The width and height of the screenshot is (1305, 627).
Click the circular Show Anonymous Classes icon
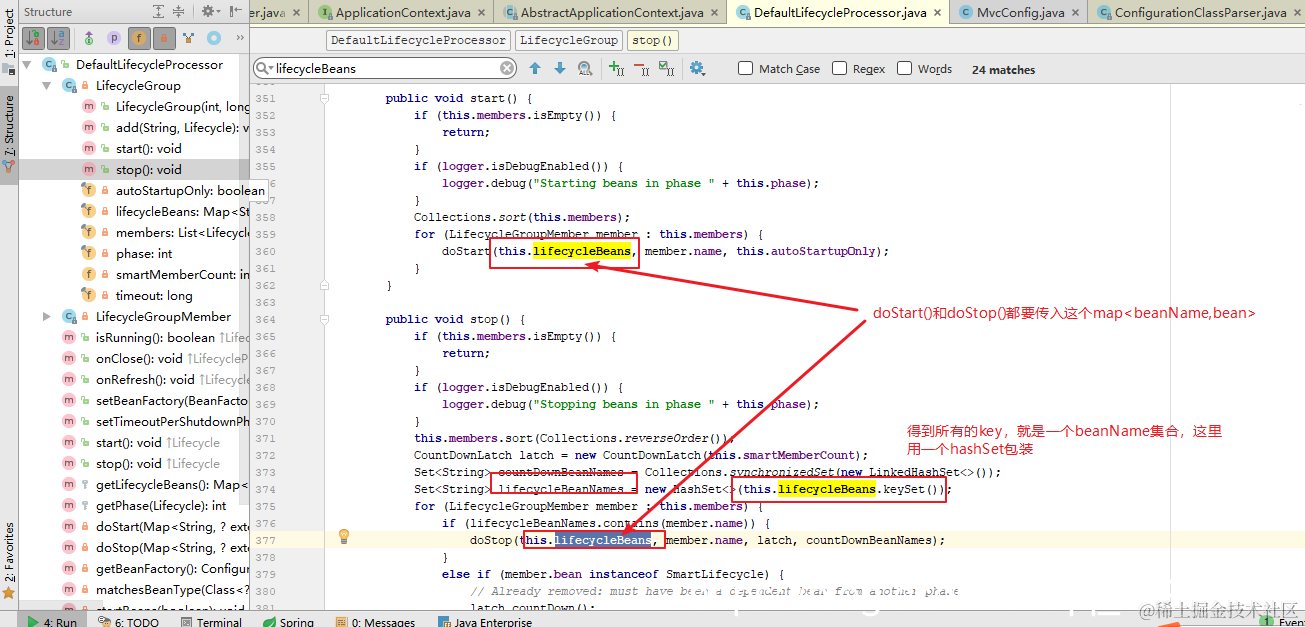(x=214, y=38)
